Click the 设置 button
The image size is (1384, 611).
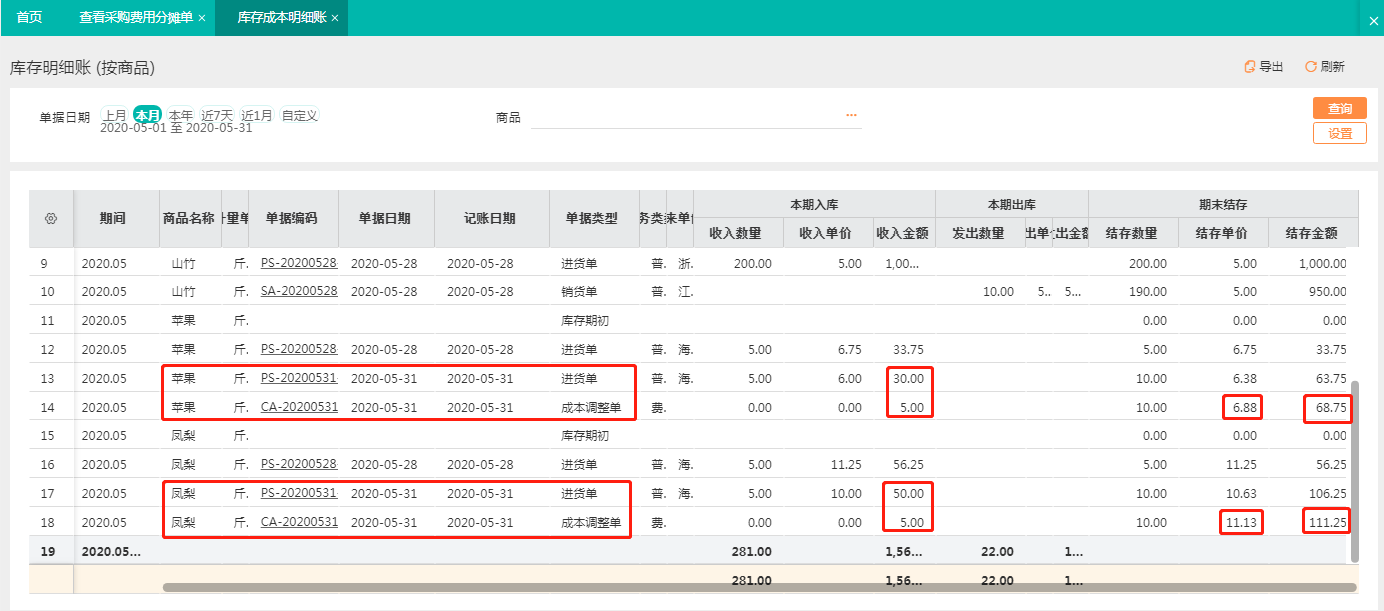pos(1340,133)
